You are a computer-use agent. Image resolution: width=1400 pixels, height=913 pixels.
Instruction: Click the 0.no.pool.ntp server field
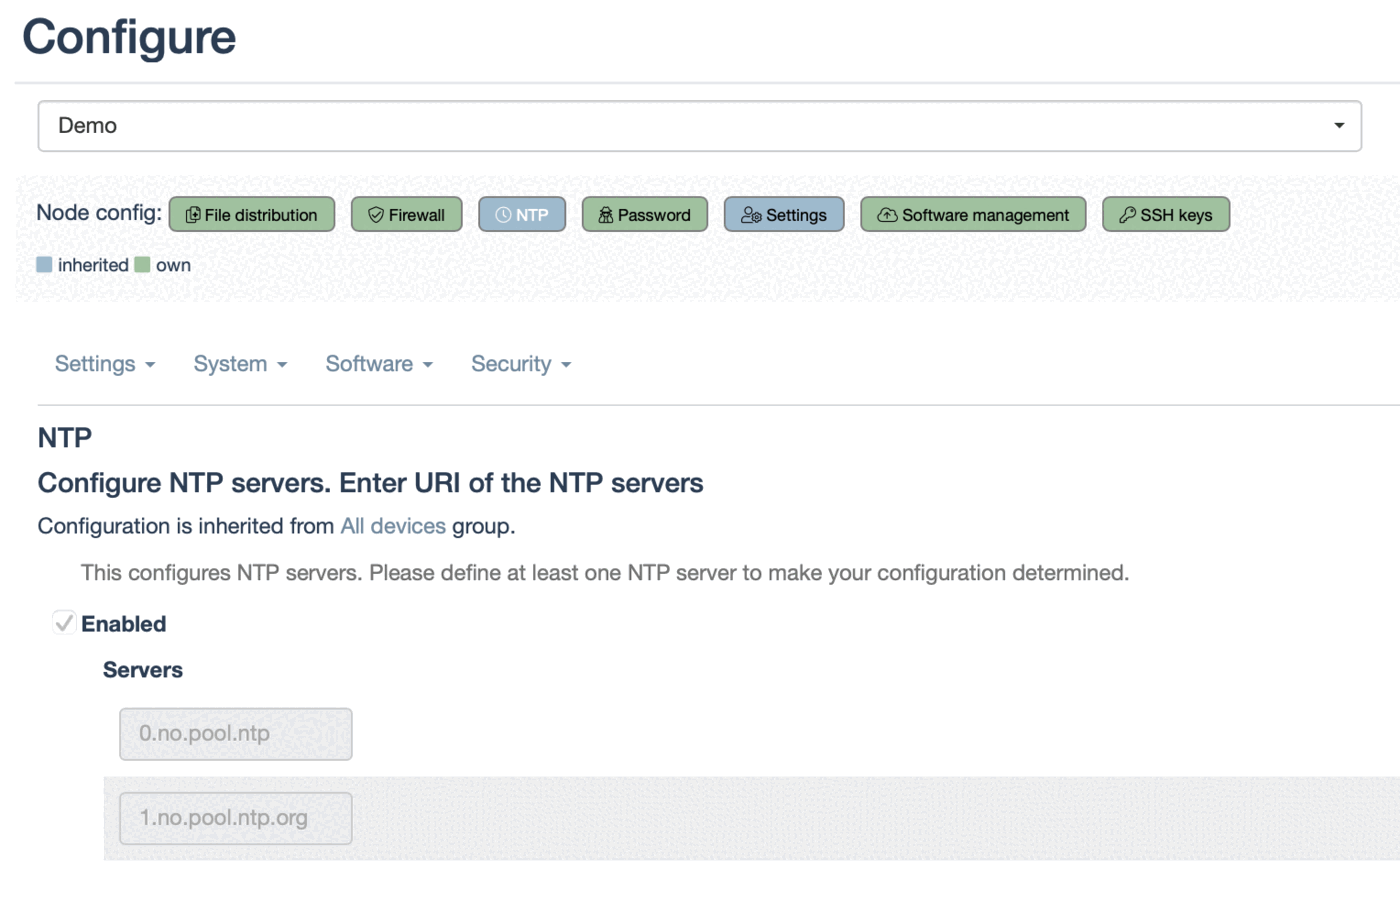click(236, 734)
